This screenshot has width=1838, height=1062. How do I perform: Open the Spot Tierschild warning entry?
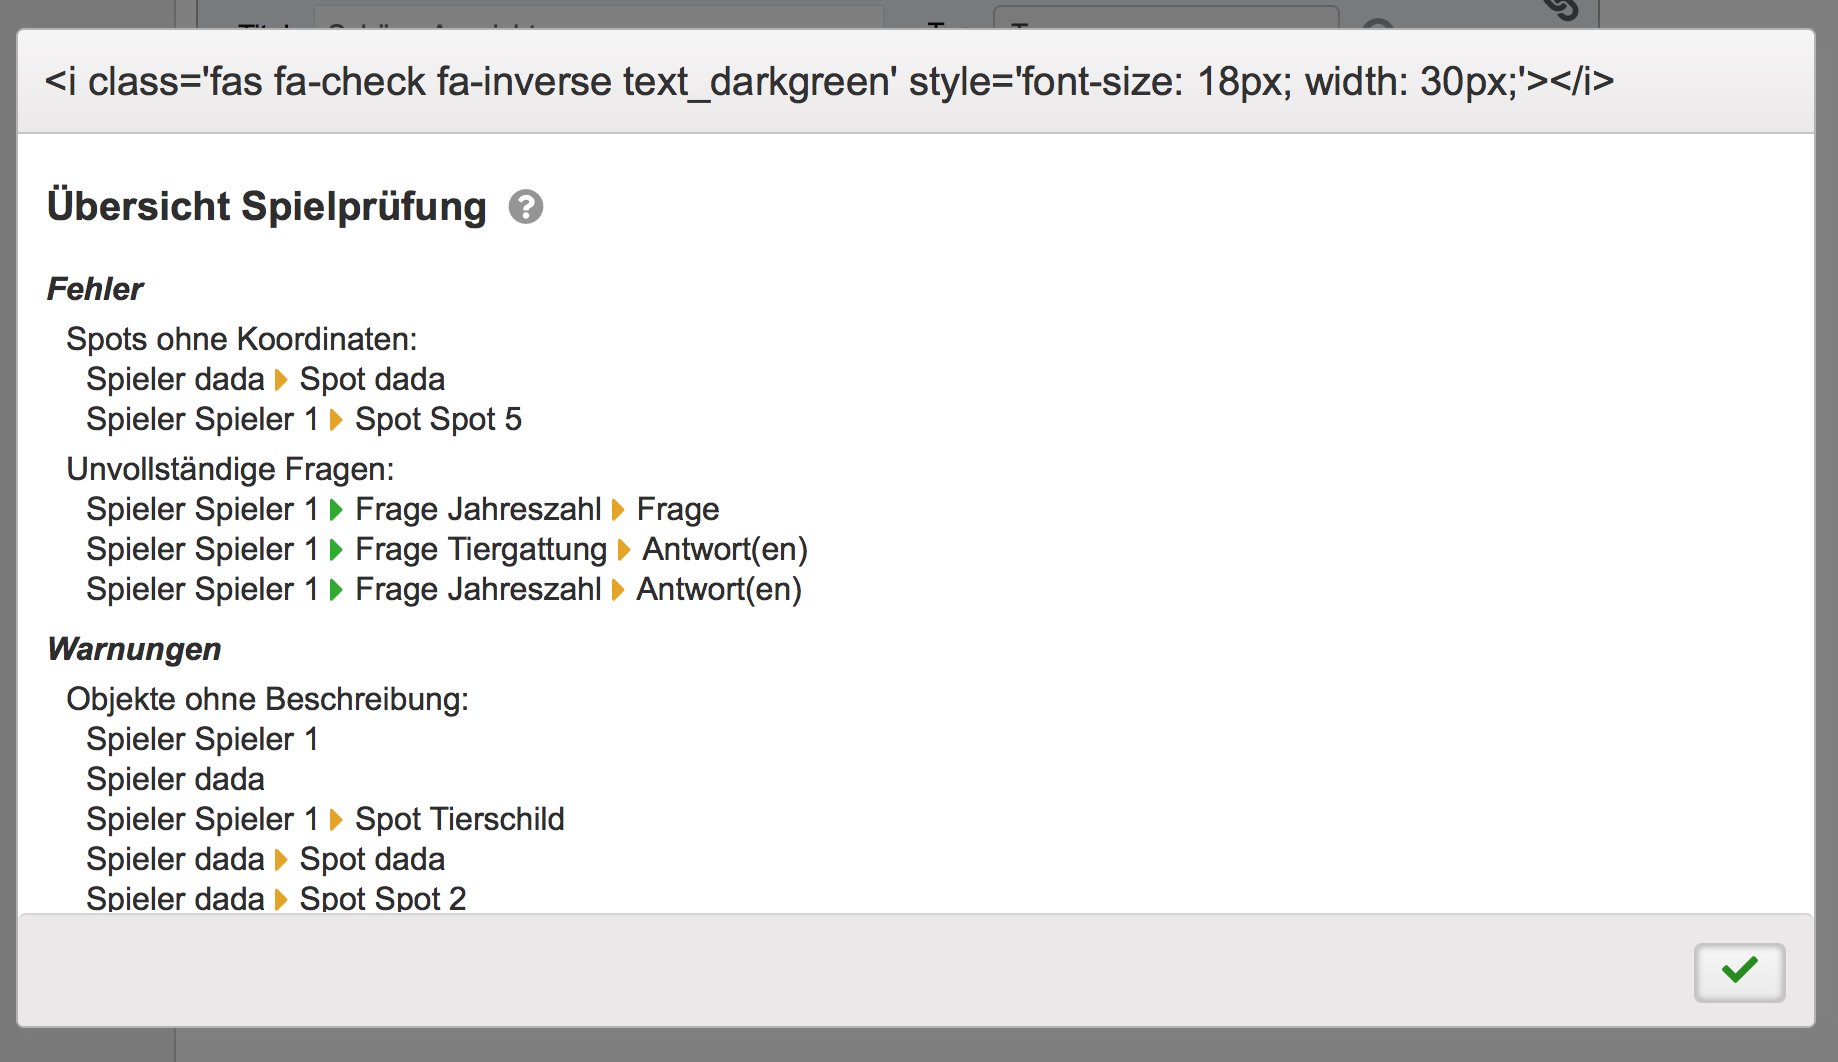click(x=459, y=820)
